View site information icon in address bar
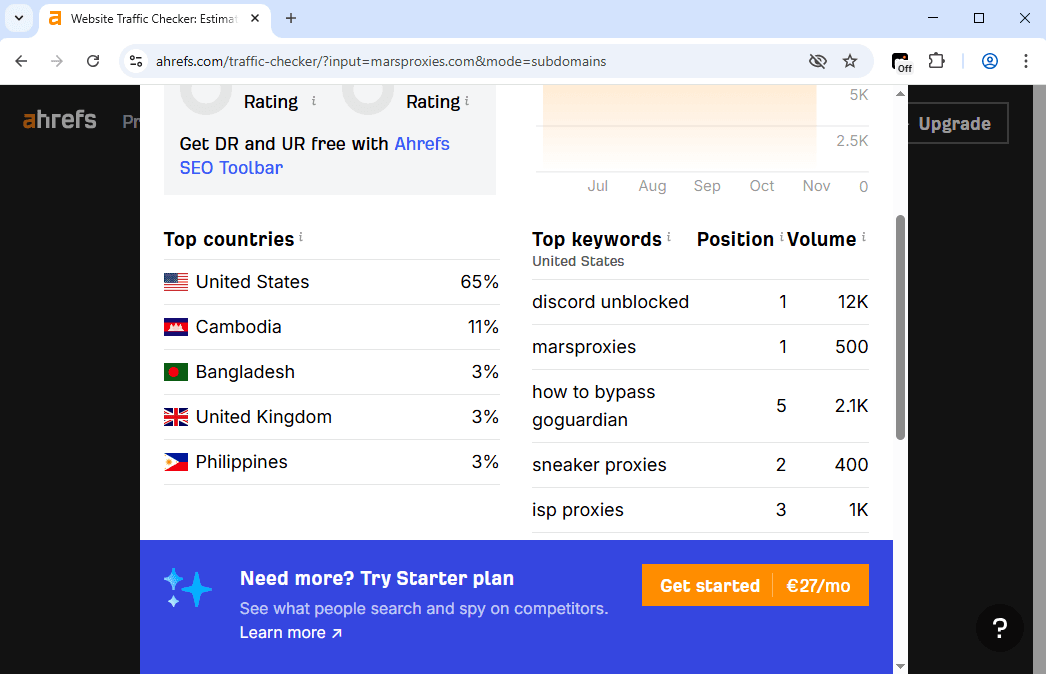Image resolution: width=1046 pixels, height=674 pixels. [136, 61]
